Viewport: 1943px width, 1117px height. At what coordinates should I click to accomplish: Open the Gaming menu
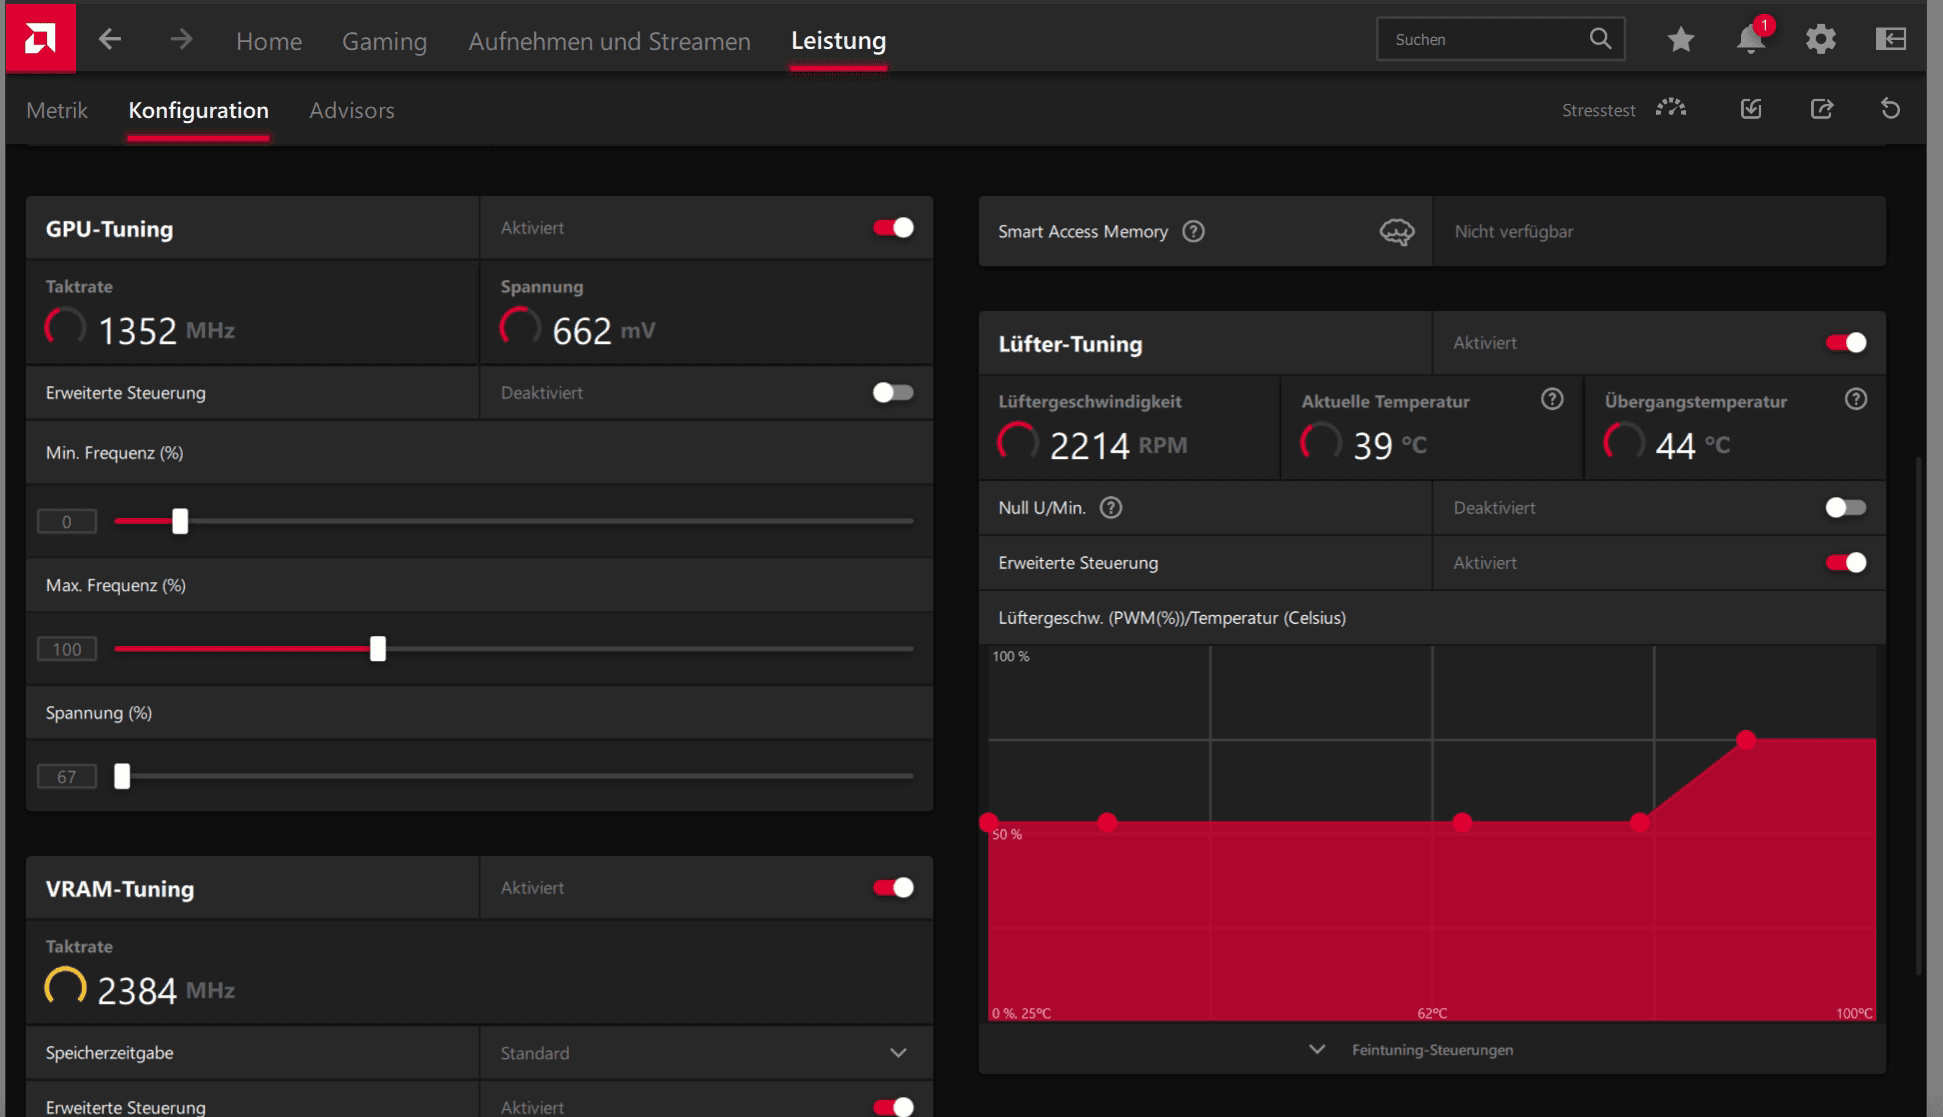384,41
